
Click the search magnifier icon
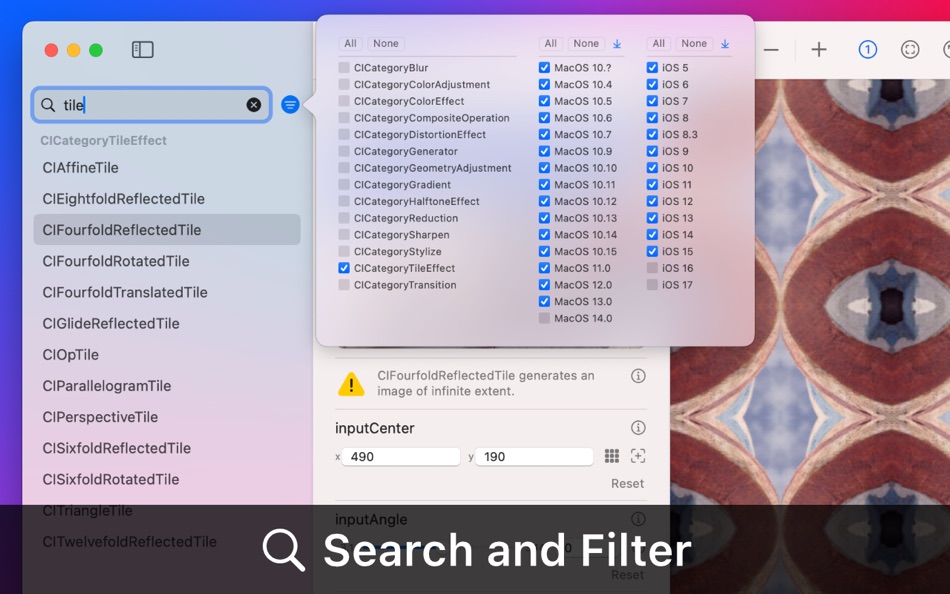tap(48, 105)
